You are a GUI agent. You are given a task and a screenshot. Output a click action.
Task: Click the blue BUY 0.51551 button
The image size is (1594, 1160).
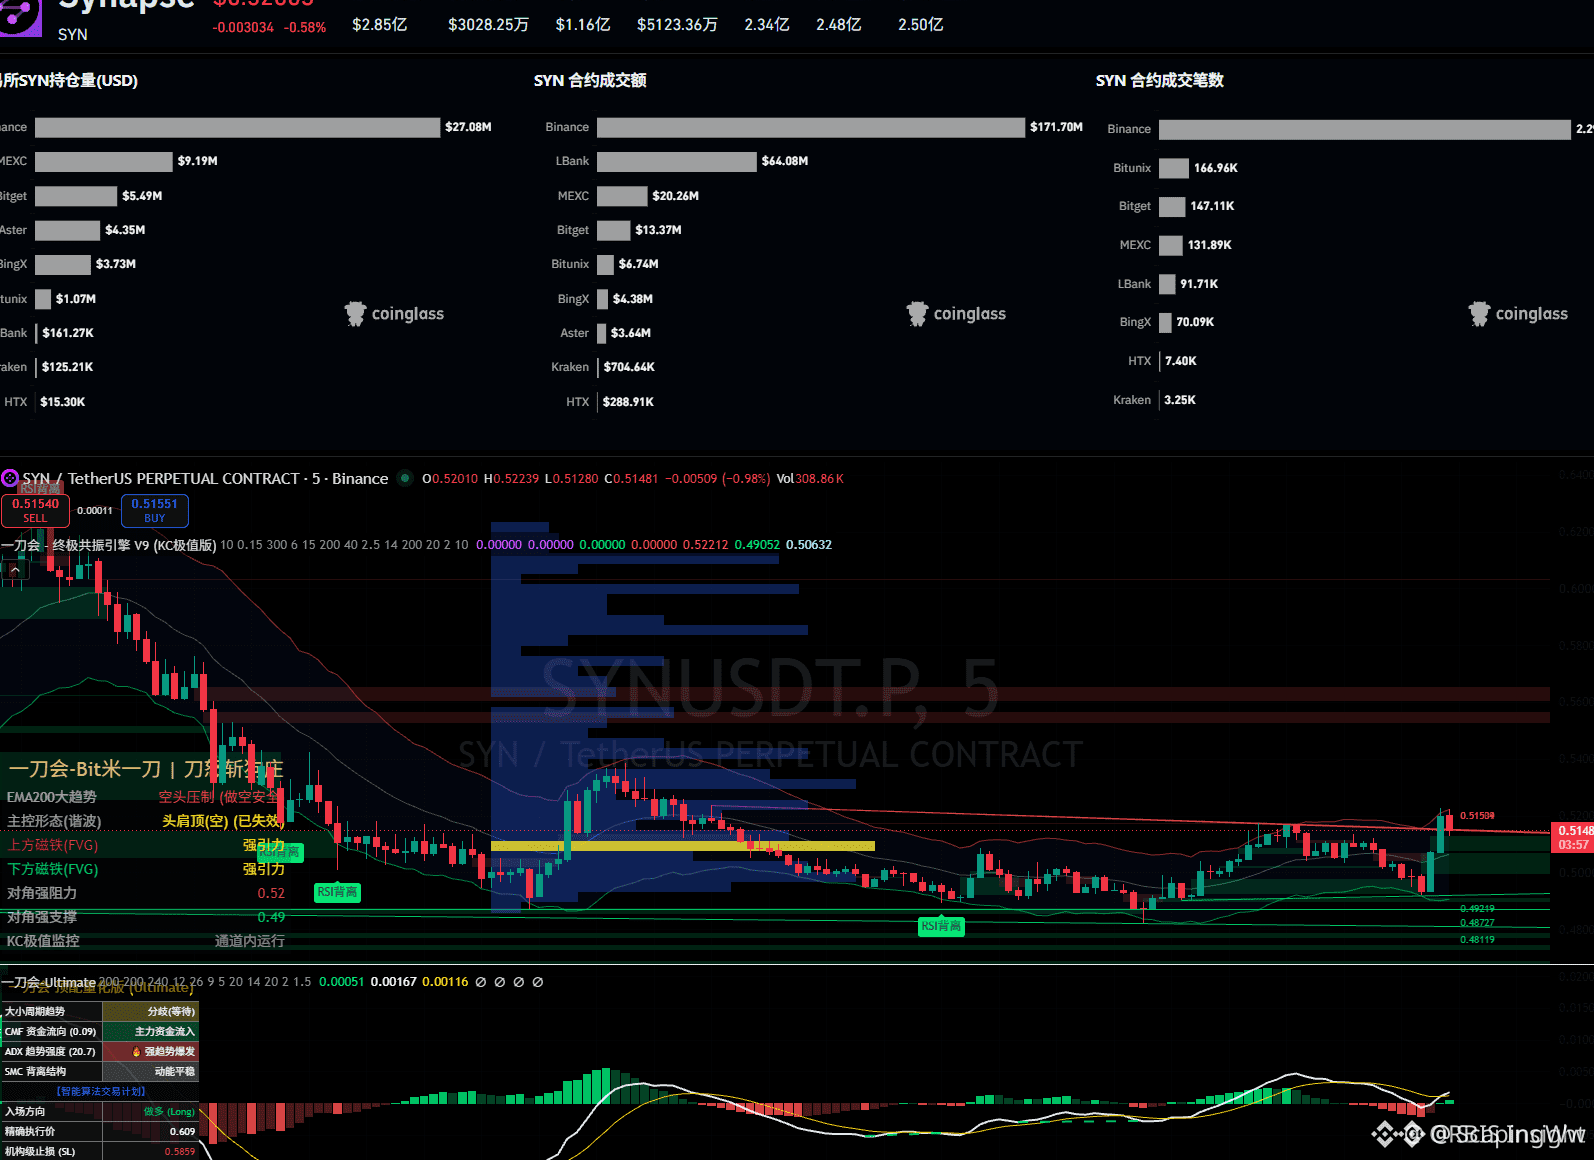(x=154, y=510)
